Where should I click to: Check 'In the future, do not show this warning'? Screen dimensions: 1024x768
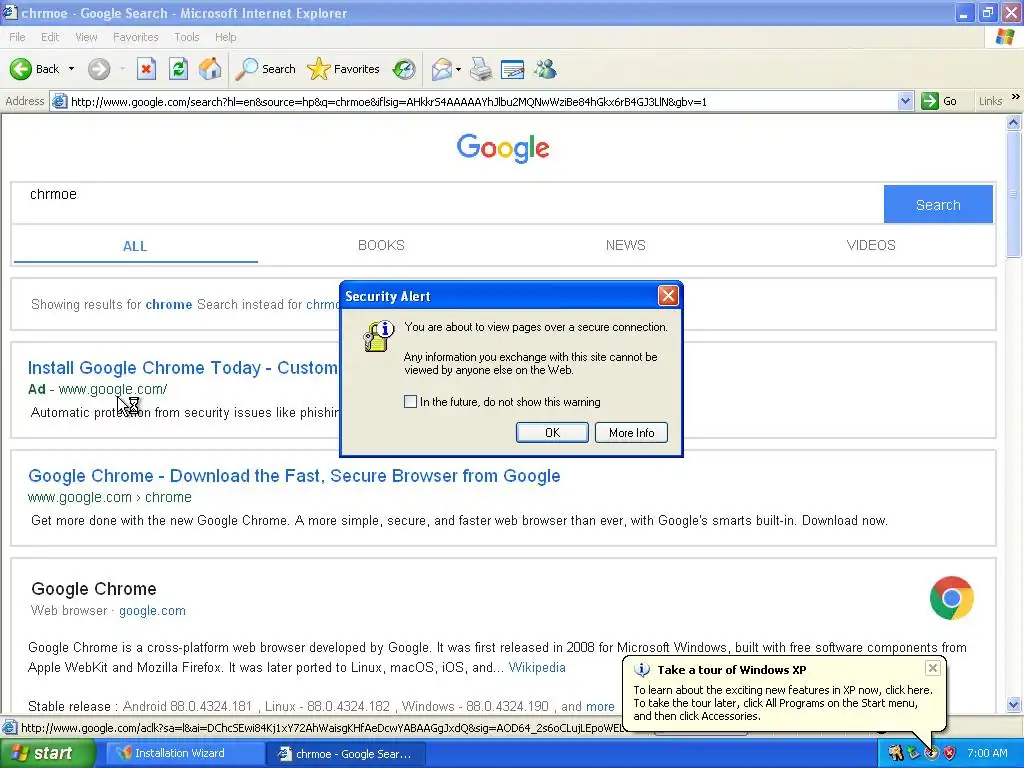410,402
